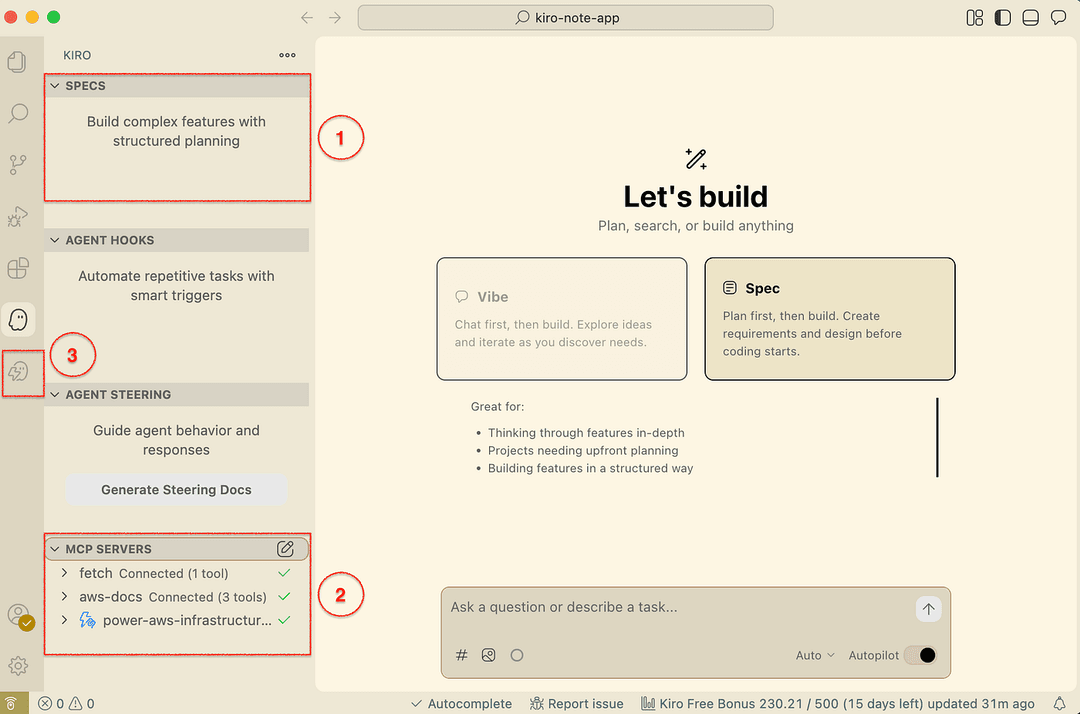Open the Manage settings gear
The image size is (1080, 714).
[18, 666]
